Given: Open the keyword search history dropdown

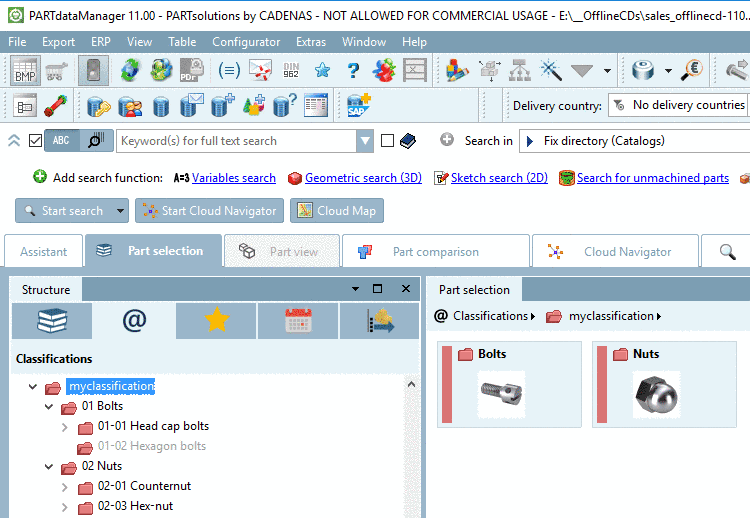Looking at the screenshot, I should pos(365,141).
